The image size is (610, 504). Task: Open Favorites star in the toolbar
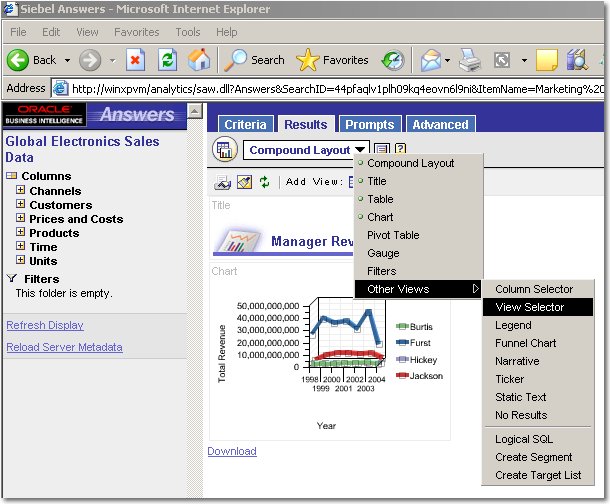pos(307,60)
